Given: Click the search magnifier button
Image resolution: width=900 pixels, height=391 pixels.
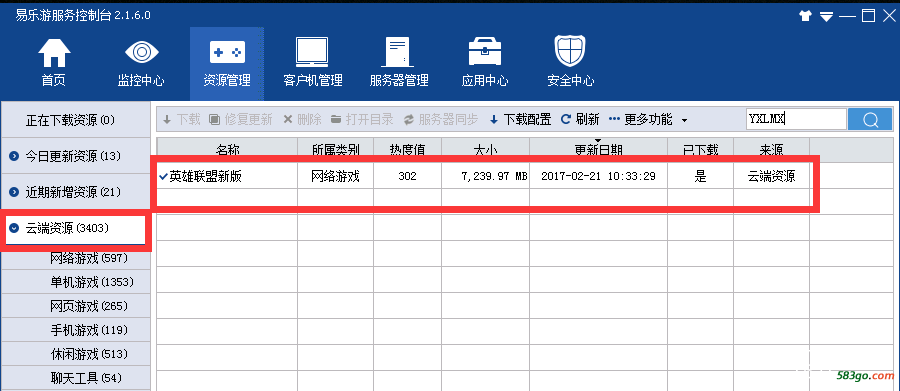Looking at the screenshot, I should pyautogui.click(x=870, y=119).
